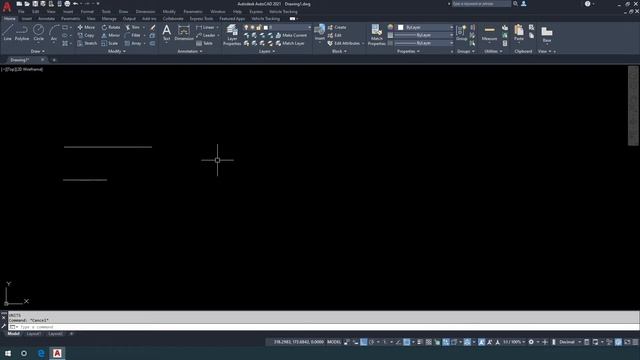This screenshot has width=640, height=360.
Task: Expand the Annotation panel dropdown
Action: tap(190, 51)
